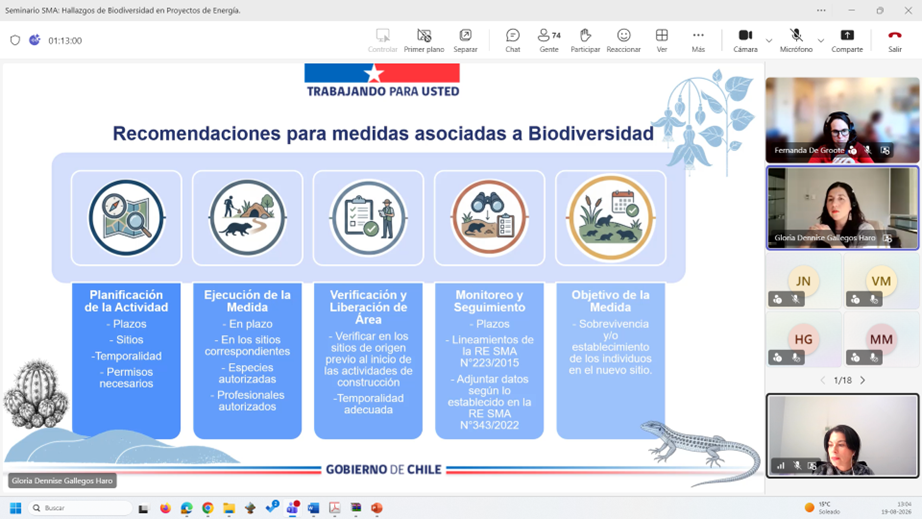Screen dimensions: 922x519
Task: Click the self-view video tile
Action: pos(842,436)
